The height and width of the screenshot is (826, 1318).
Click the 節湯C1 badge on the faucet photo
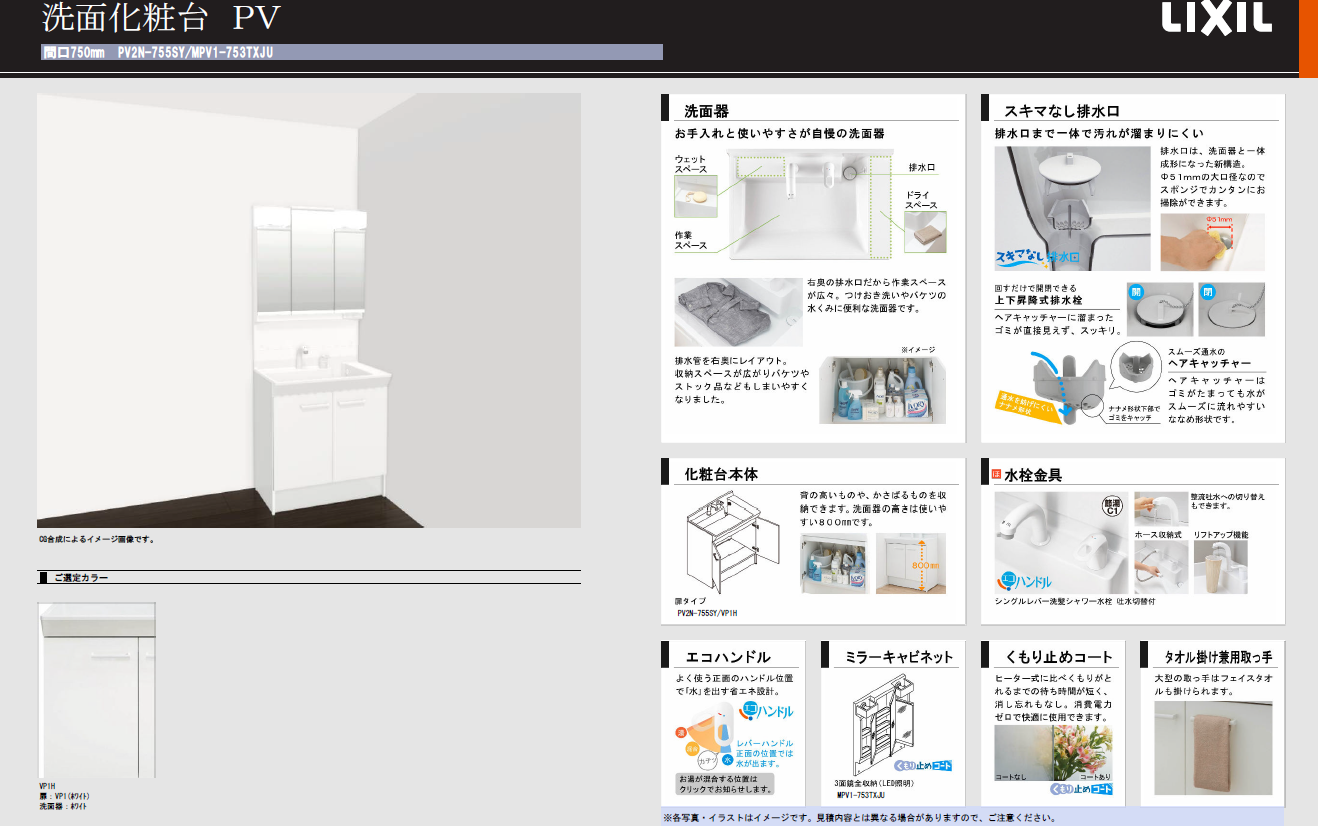coord(1112,507)
